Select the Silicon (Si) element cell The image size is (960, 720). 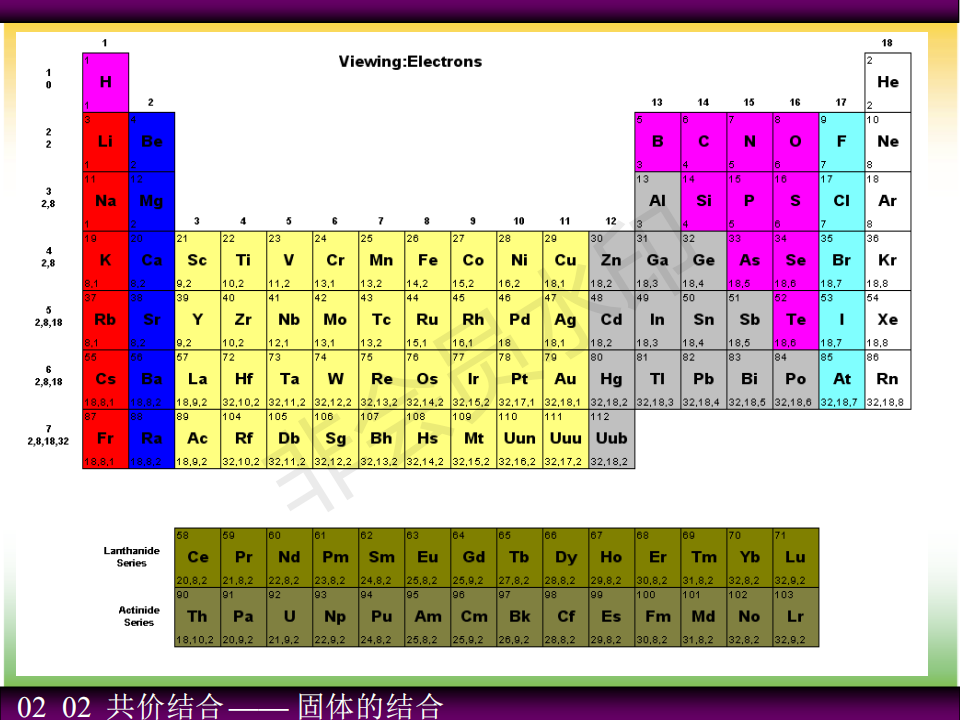point(703,200)
